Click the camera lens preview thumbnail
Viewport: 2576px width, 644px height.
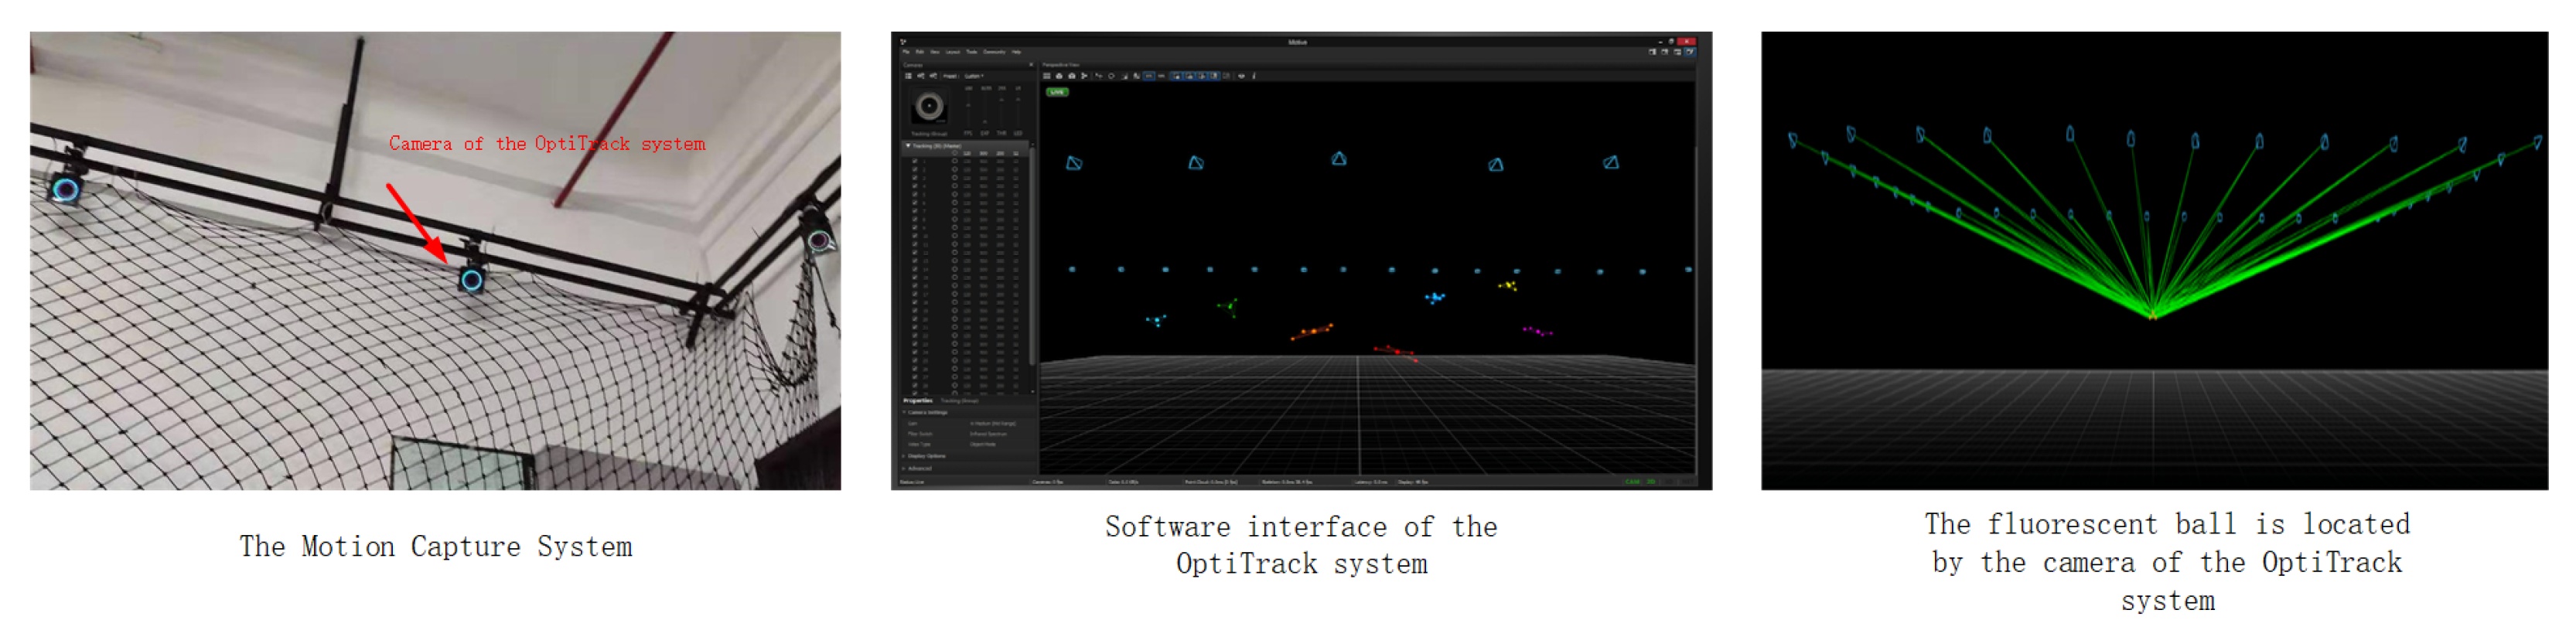pos(929,106)
